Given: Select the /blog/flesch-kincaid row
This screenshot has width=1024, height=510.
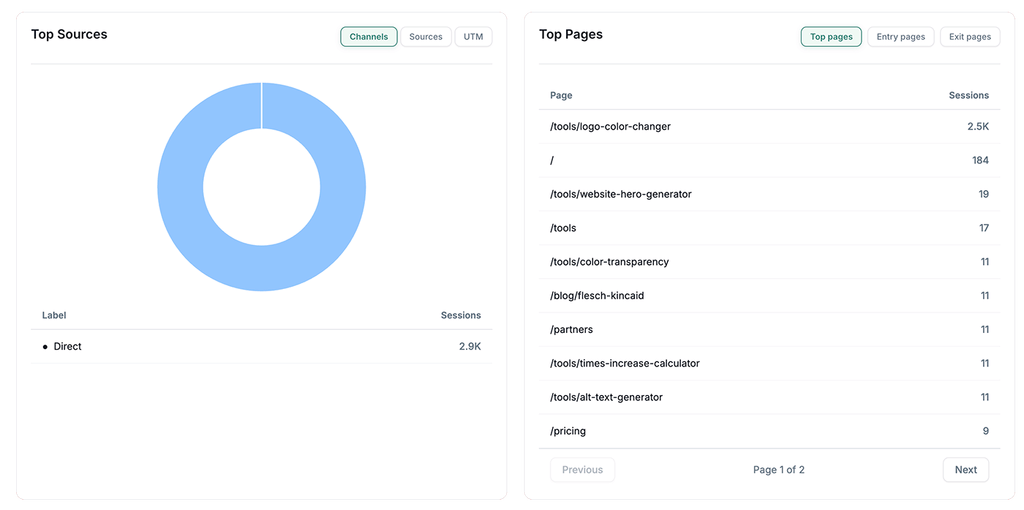Looking at the screenshot, I should (x=769, y=296).
